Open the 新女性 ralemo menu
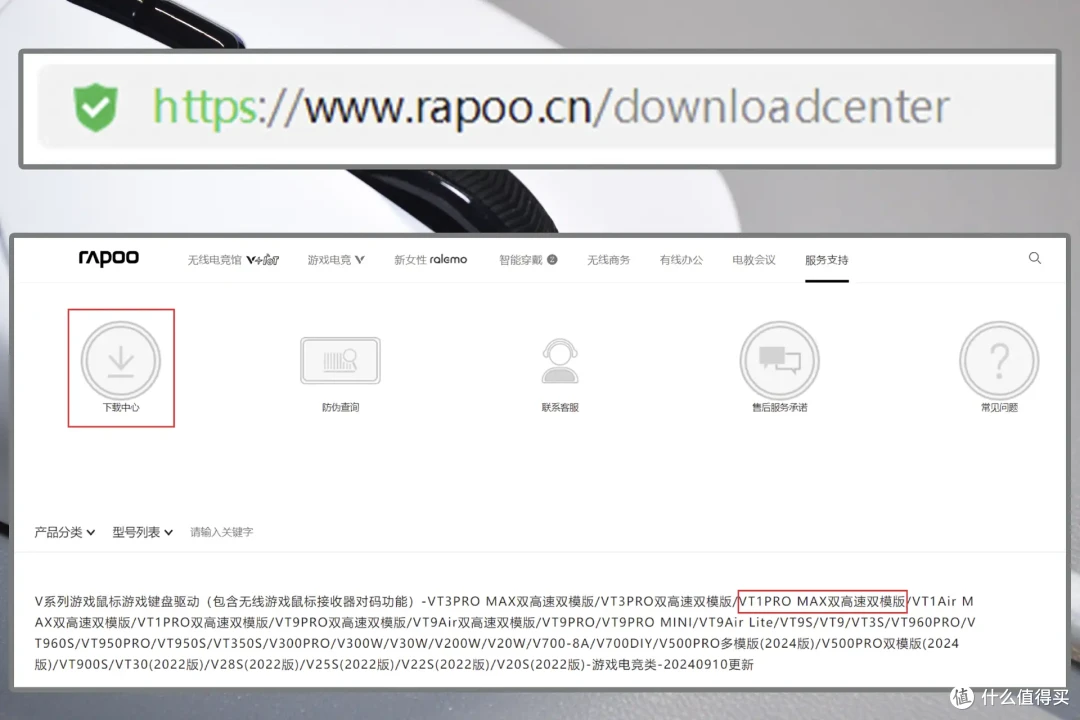The height and width of the screenshot is (720, 1080). point(430,260)
